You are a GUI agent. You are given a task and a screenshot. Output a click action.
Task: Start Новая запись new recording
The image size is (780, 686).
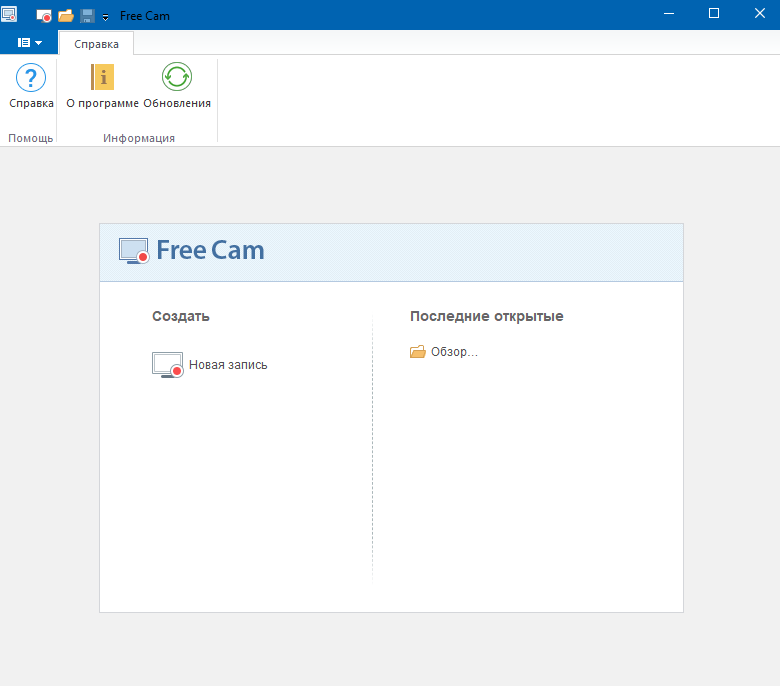pos(209,365)
